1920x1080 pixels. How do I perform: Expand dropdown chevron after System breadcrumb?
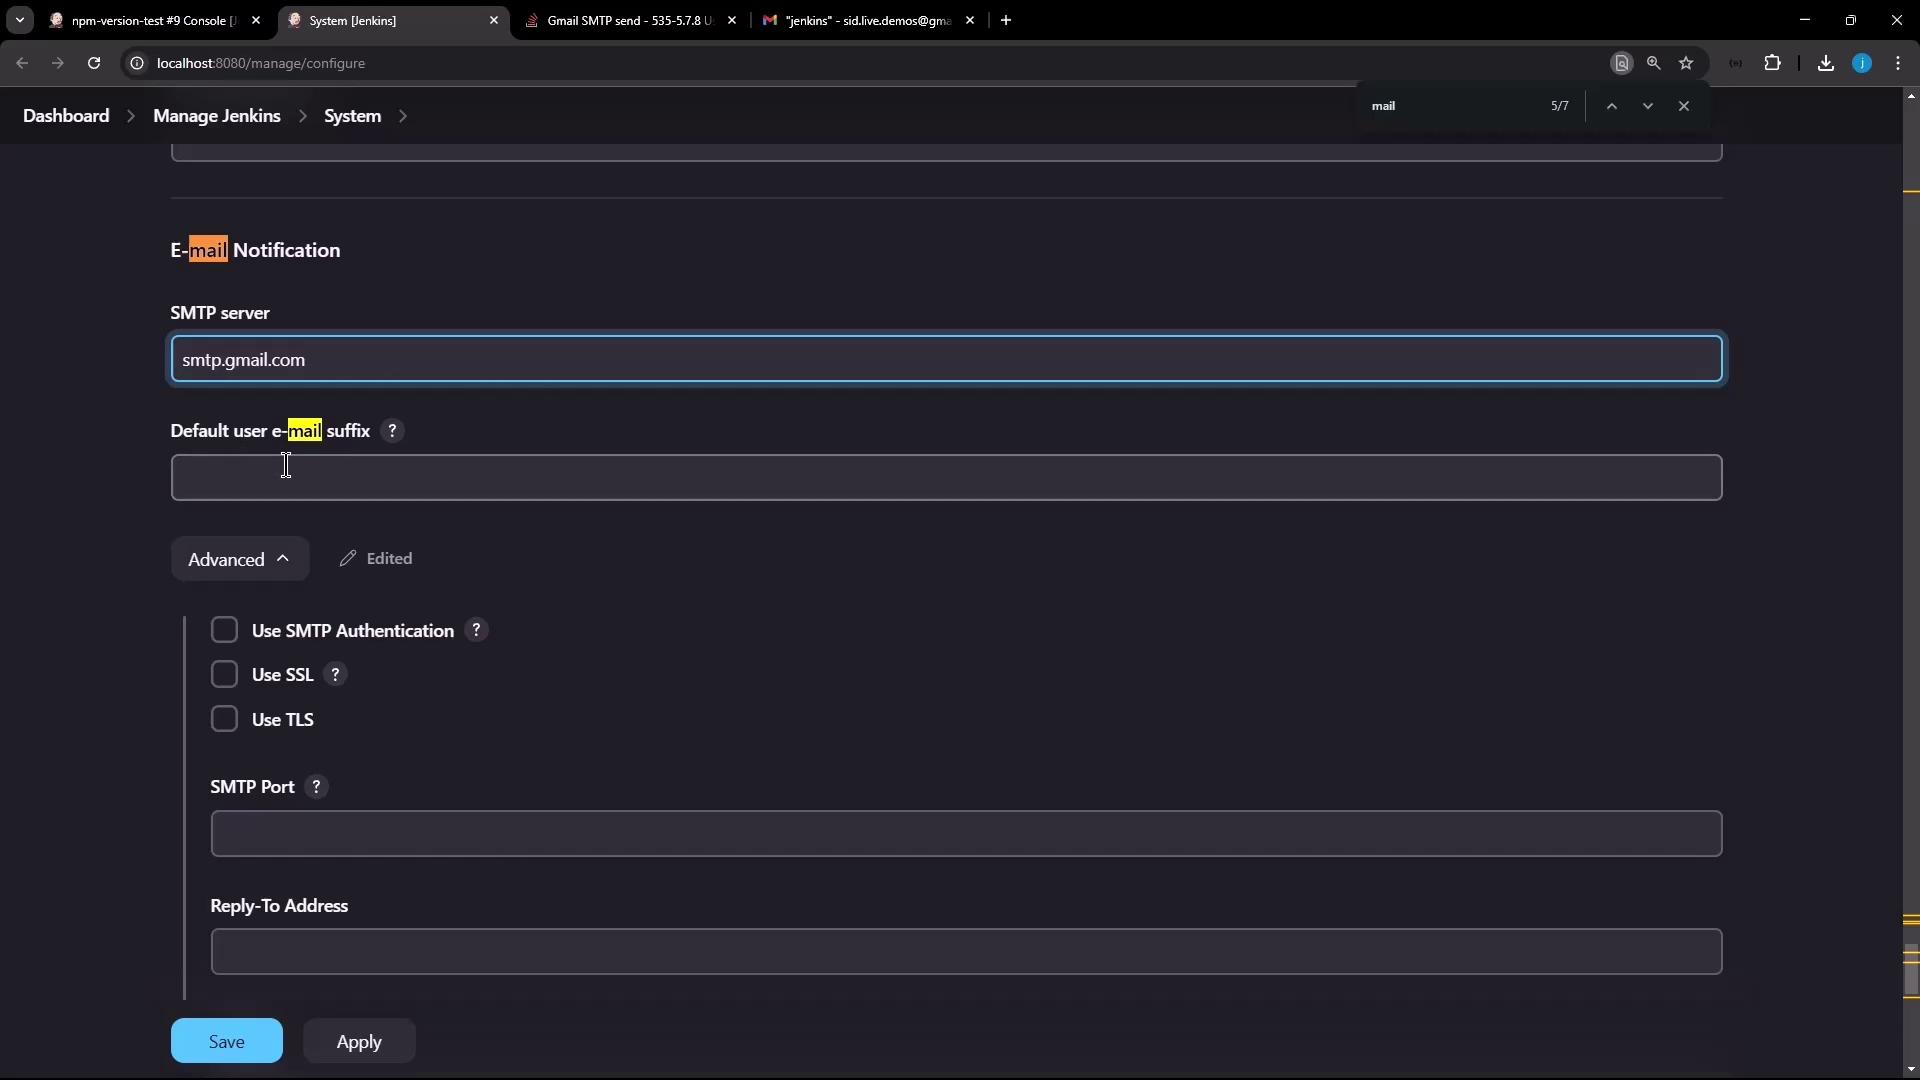pyautogui.click(x=403, y=116)
